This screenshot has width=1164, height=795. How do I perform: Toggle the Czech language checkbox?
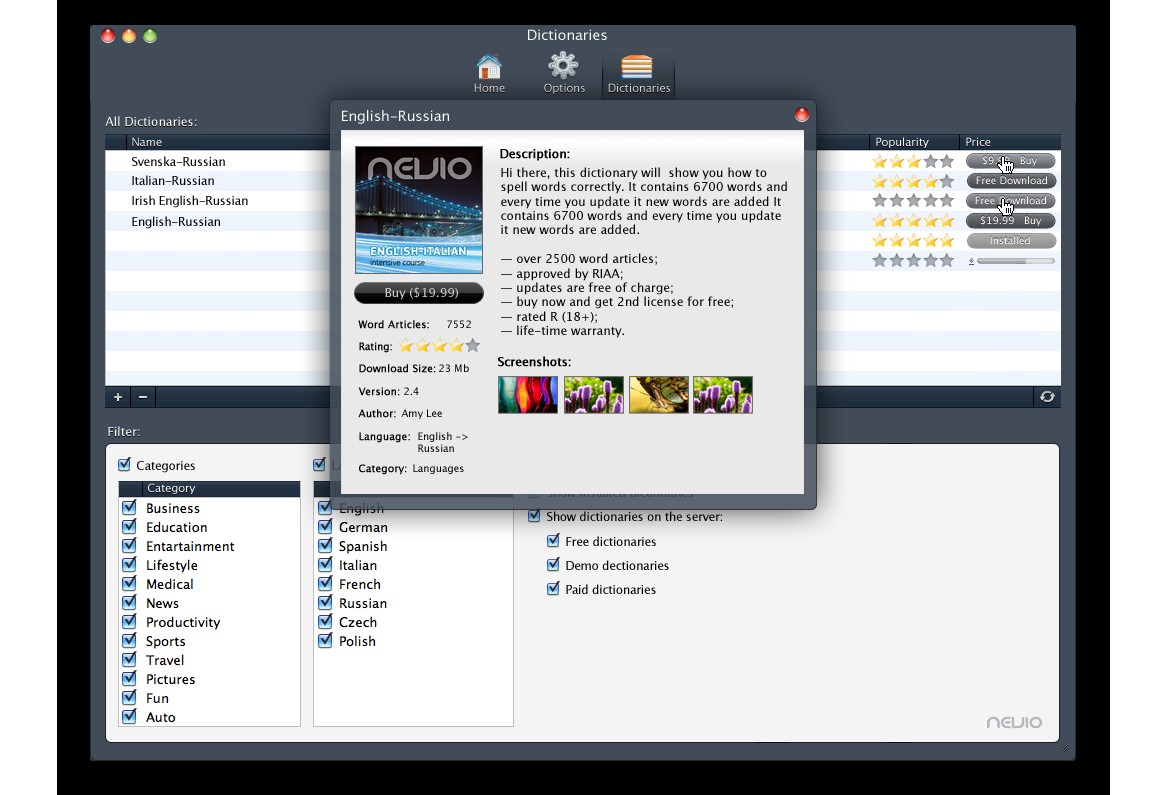325,621
